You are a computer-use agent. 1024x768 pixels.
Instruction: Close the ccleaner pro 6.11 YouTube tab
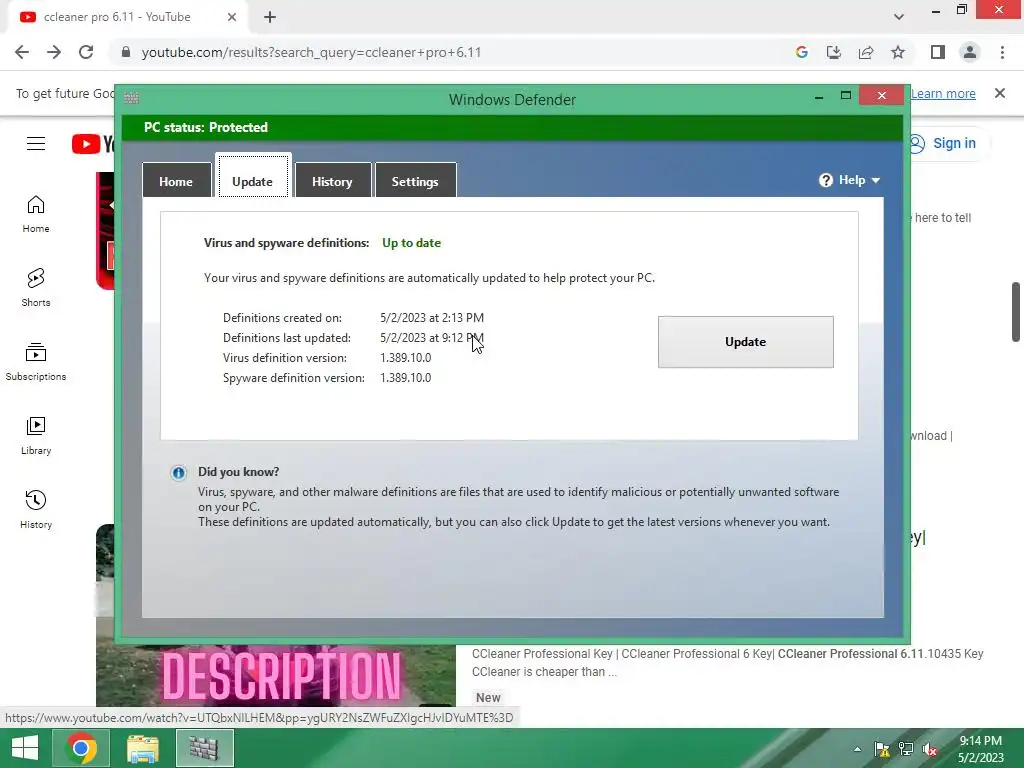click(x=232, y=17)
